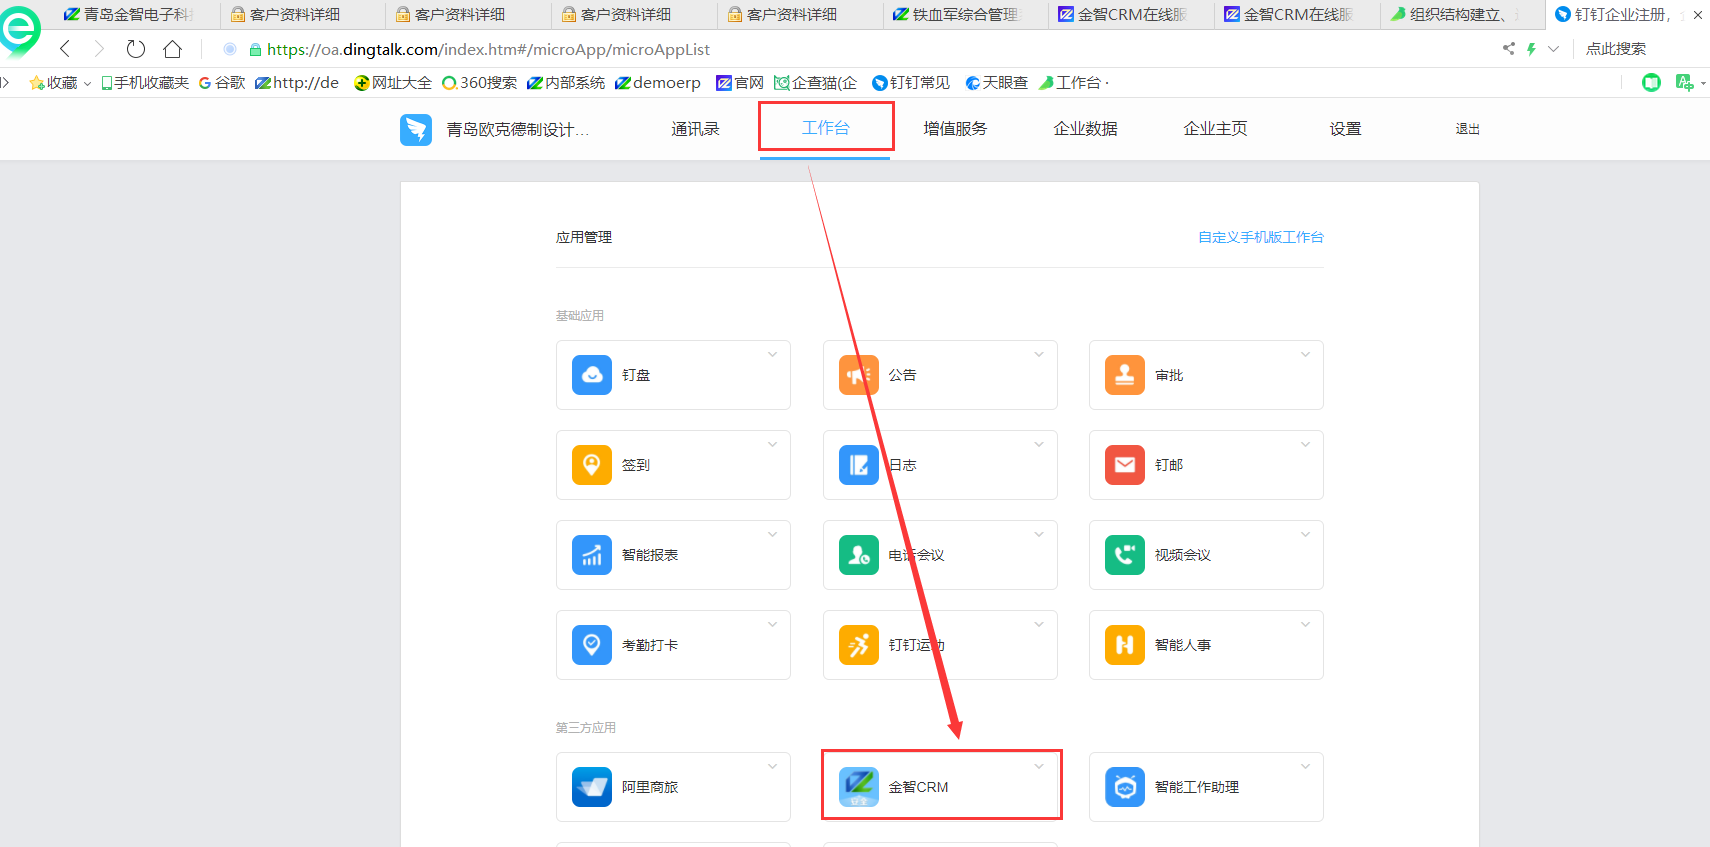1710x847 pixels.
Task: Expand the 智能人事 card dropdown chevron
Action: (1305, 625)
